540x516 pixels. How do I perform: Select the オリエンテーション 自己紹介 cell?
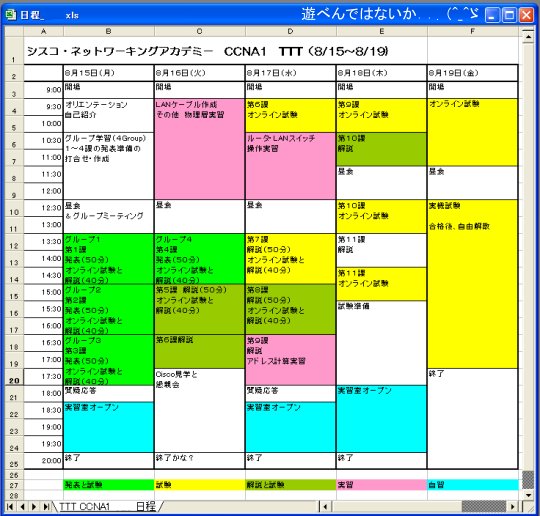point(108,115)
